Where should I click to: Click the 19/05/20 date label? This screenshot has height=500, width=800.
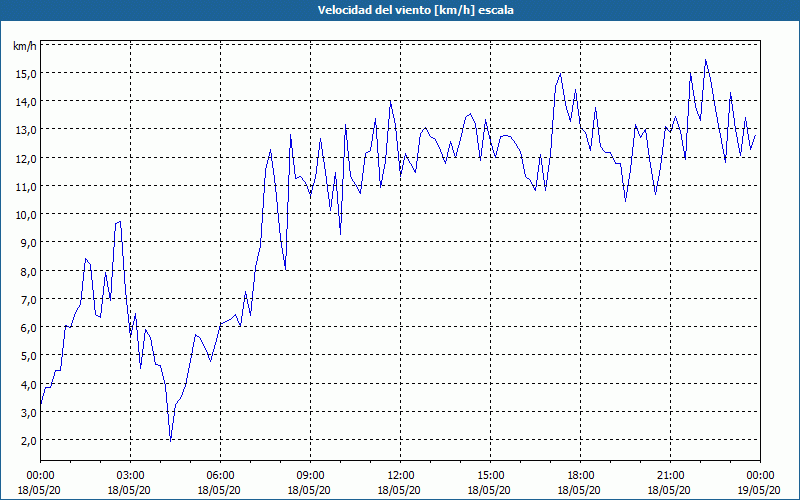click(759, 490)
